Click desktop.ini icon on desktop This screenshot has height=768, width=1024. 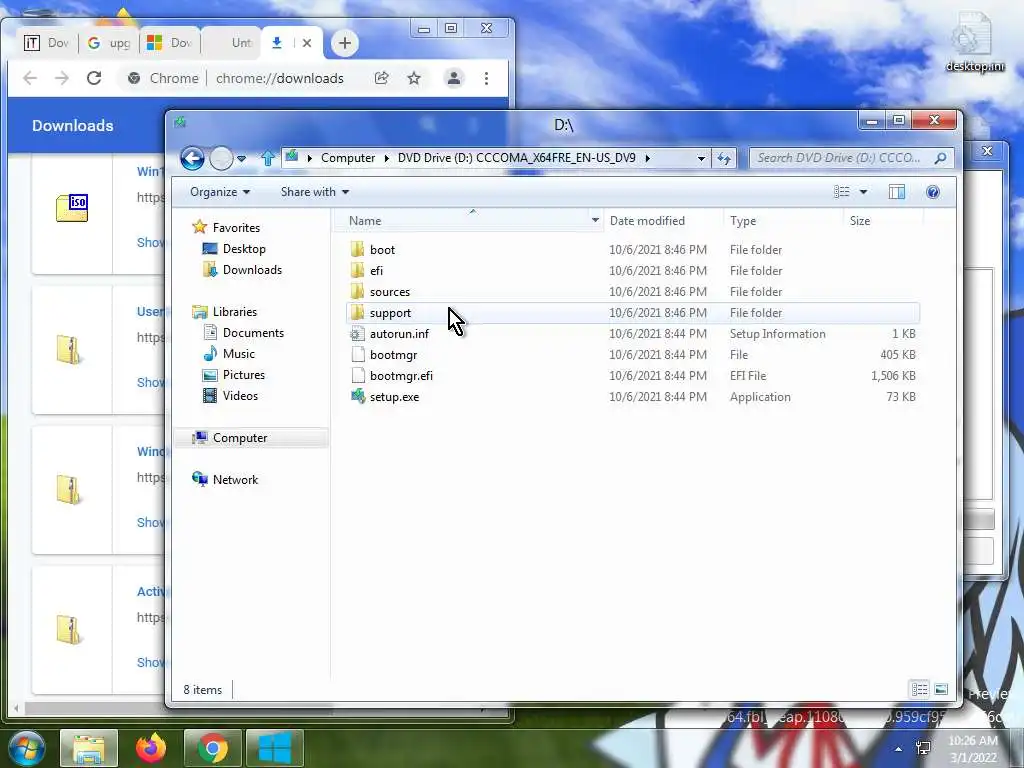974,42
